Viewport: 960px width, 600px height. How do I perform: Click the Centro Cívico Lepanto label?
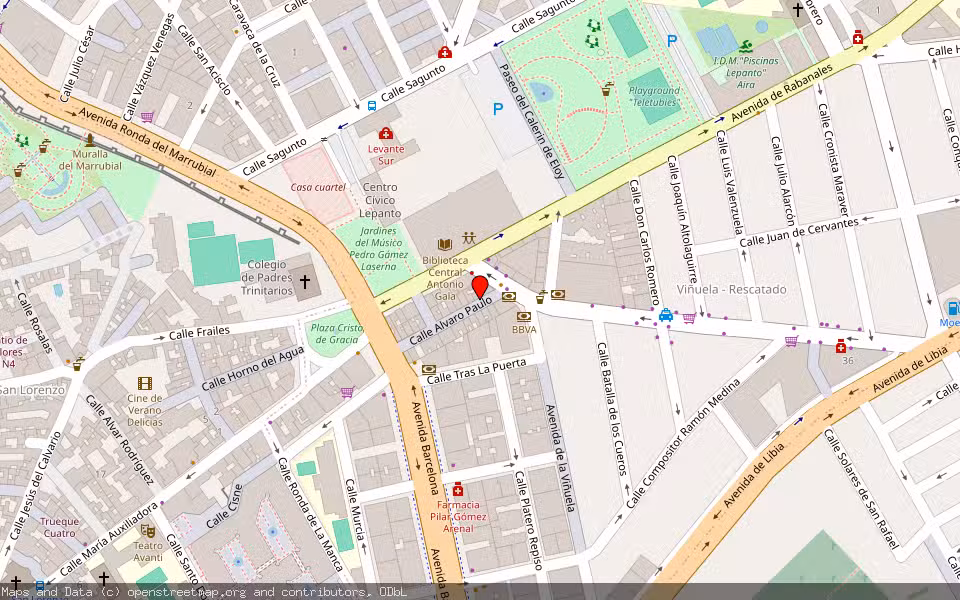pos(381,200)
